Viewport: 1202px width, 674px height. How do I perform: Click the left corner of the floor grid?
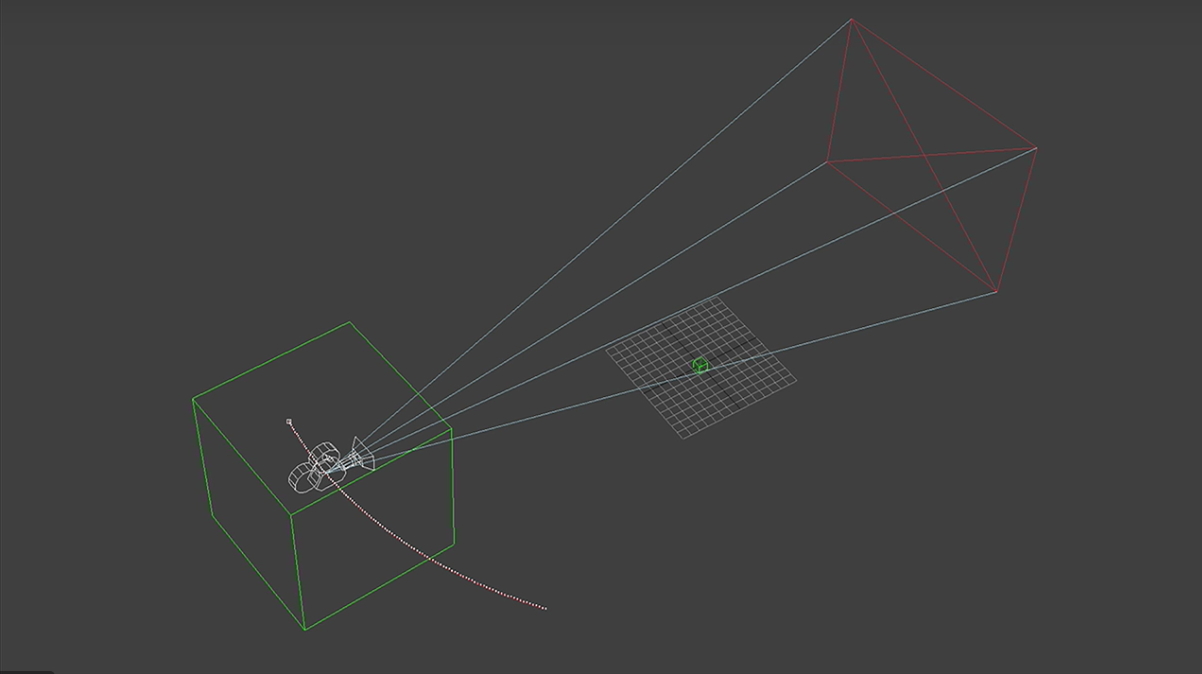pos(606,348)
